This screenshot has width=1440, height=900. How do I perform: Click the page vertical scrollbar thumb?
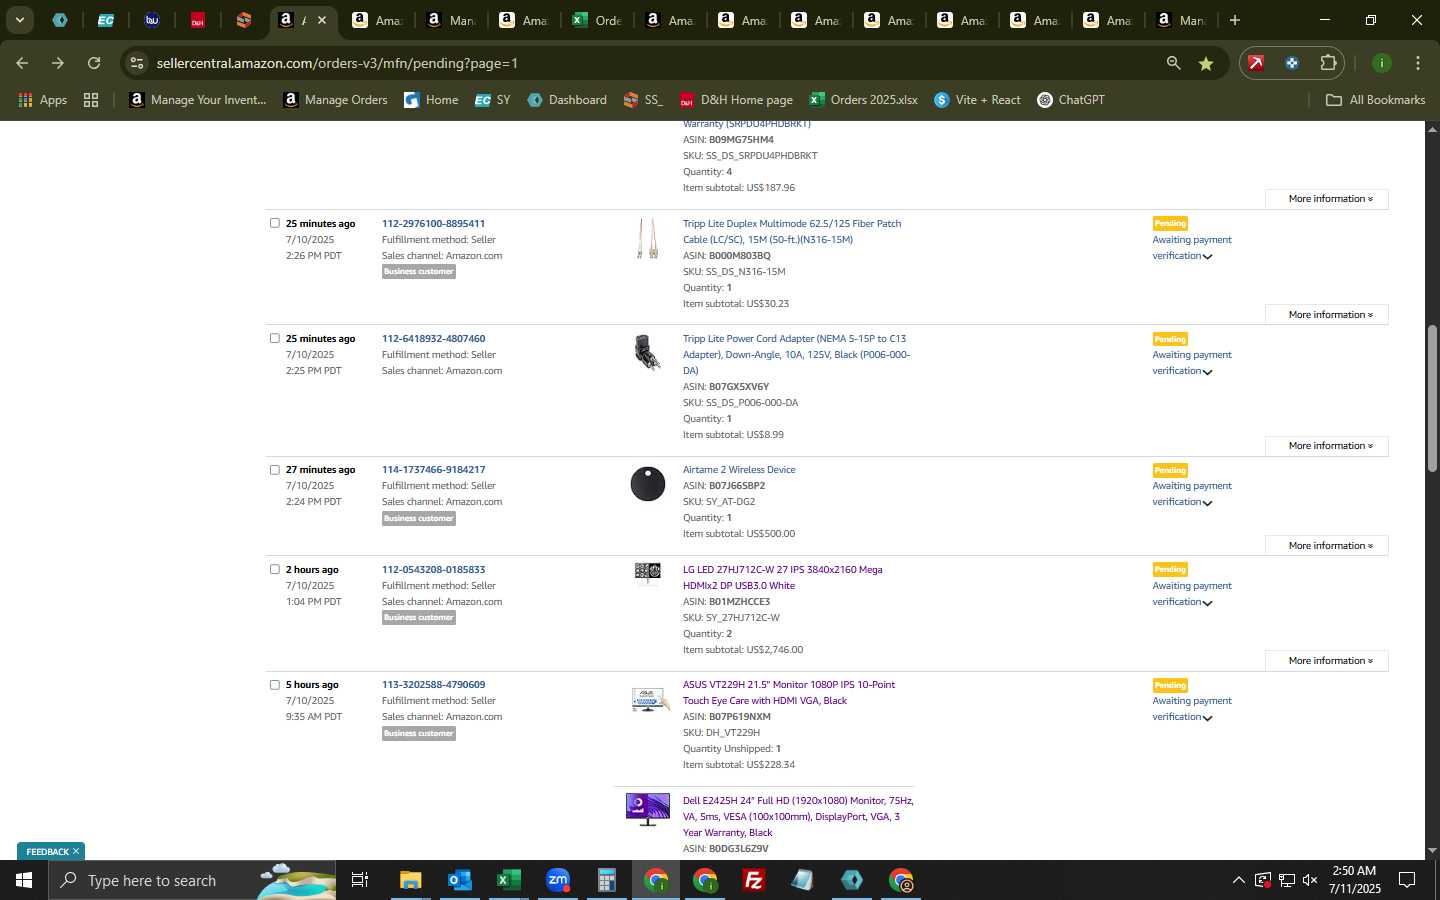[1432, 398]
